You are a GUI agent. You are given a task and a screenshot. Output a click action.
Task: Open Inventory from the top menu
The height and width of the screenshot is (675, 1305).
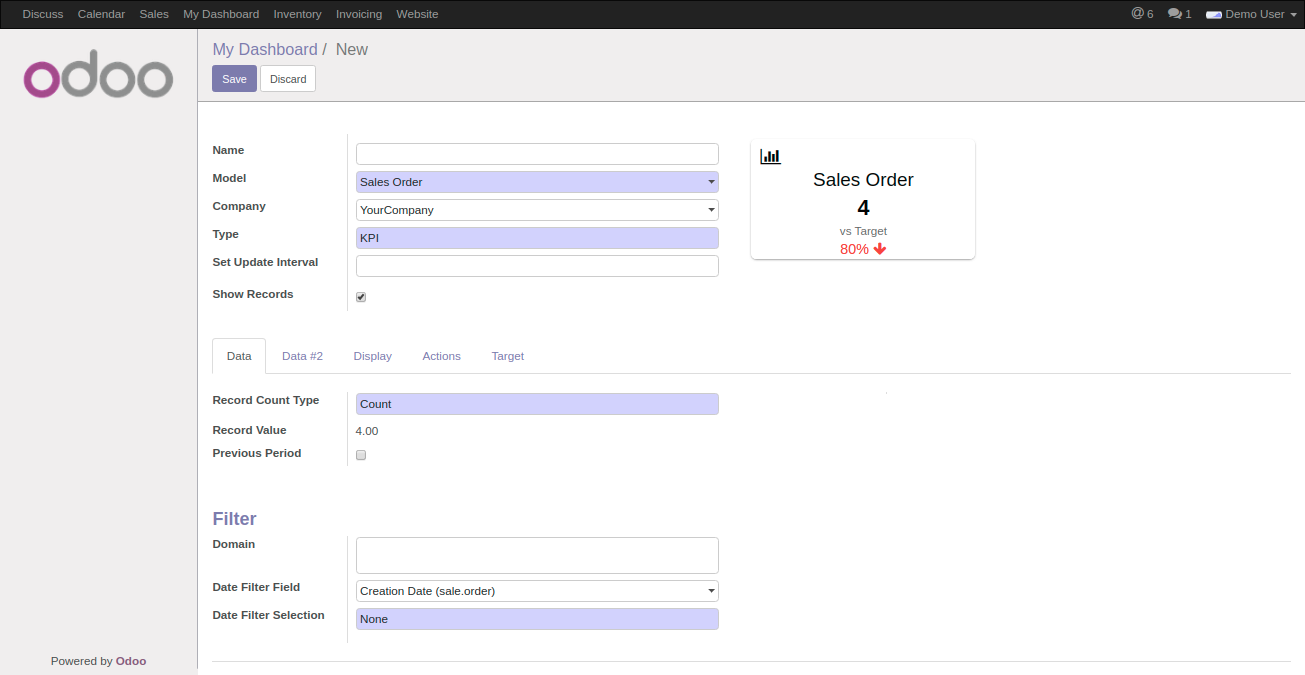pyautogui.click(x=297, y=14)
